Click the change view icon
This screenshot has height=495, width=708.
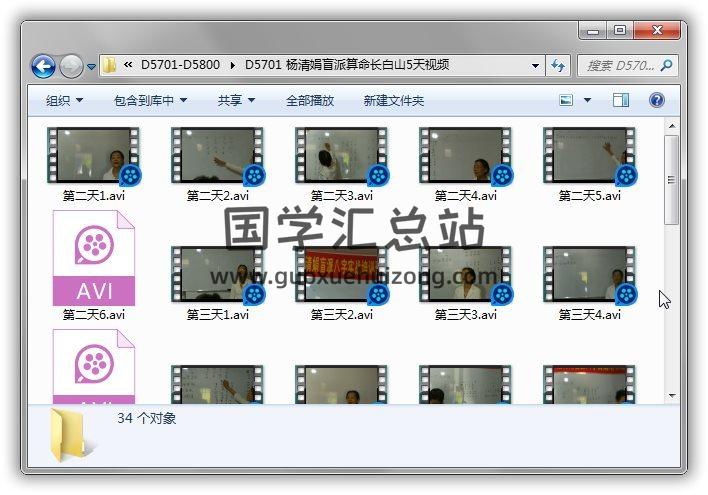point(566,100)
